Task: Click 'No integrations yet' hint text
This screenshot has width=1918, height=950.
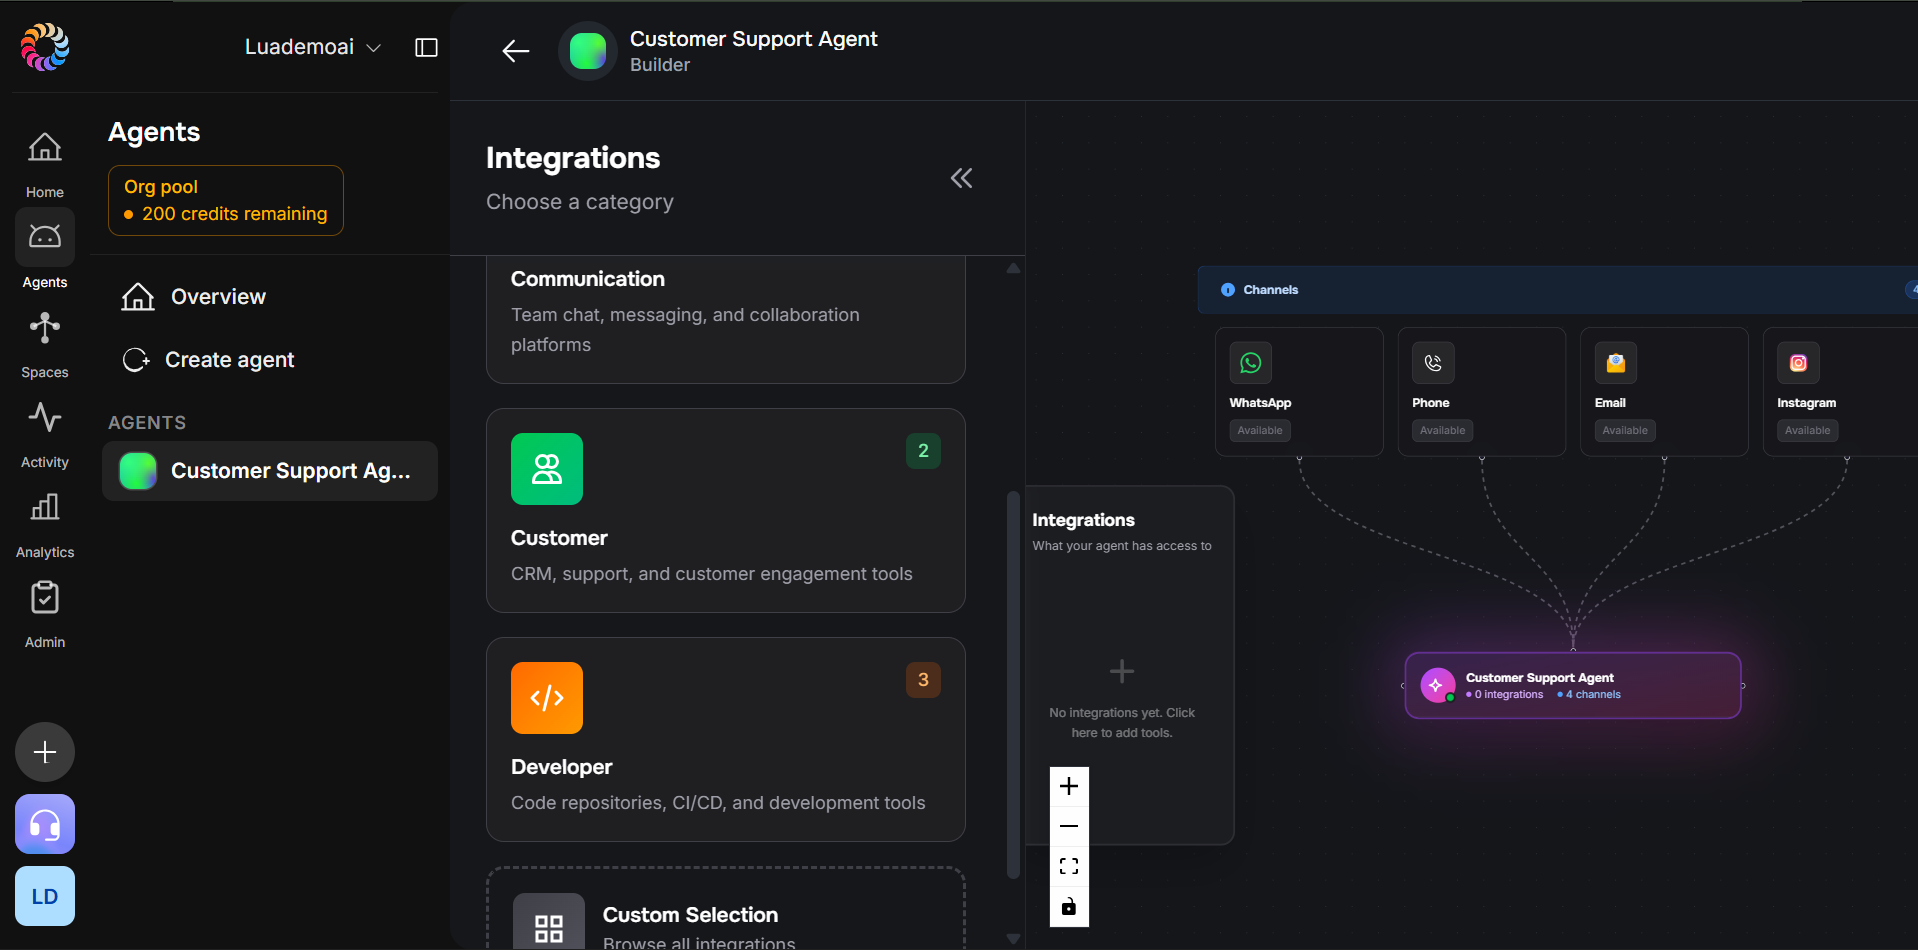Action: [x=1122, y=723]
